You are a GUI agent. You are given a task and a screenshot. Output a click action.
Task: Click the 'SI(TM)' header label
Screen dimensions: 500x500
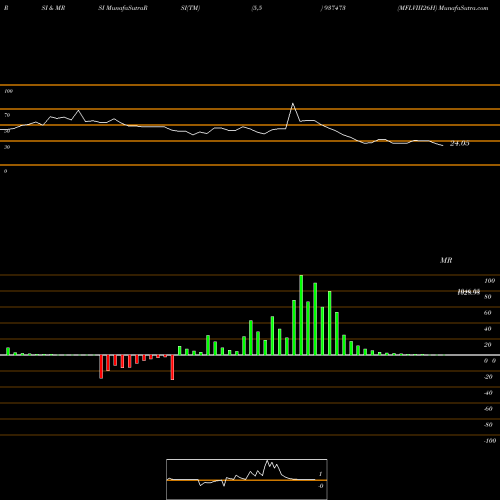(190, 8)
